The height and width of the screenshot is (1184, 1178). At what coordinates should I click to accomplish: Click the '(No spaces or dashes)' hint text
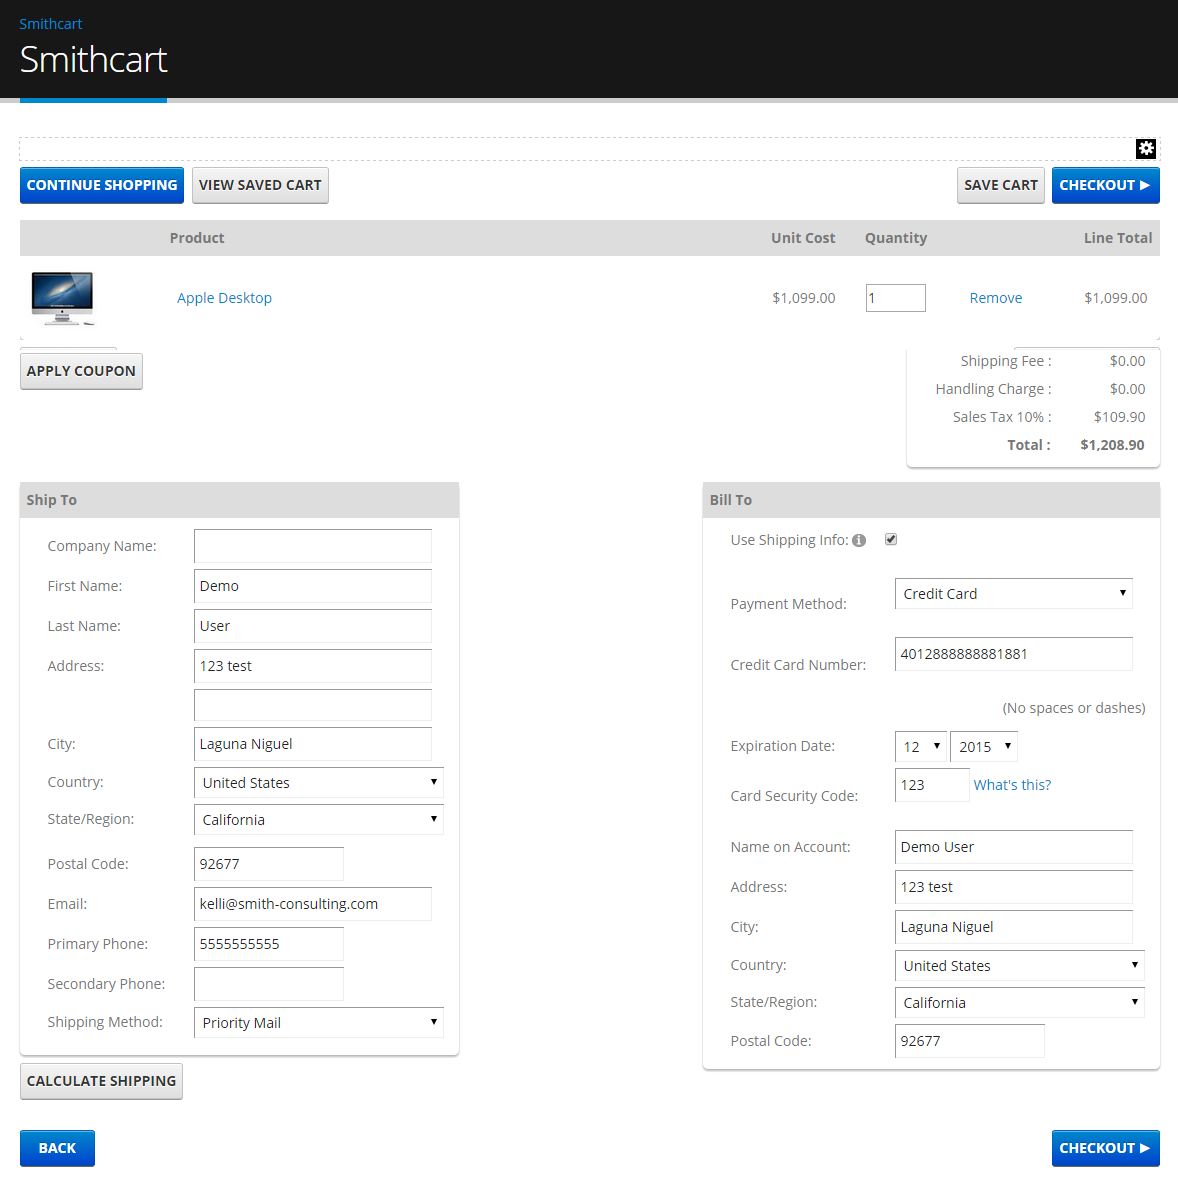coord(1074,708)
